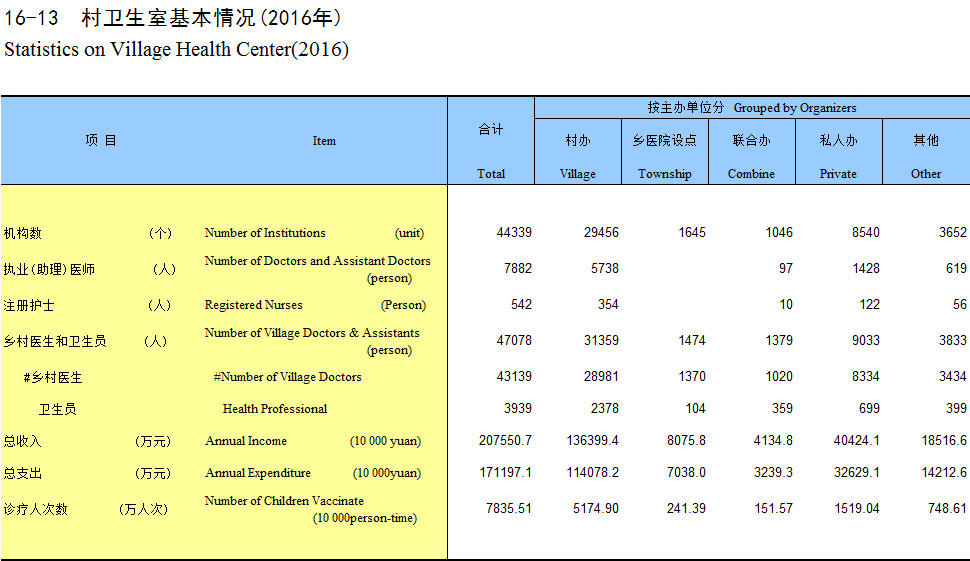Click the '机构数' row label
This screenshot has height=561, width=970.
point(22,233)
